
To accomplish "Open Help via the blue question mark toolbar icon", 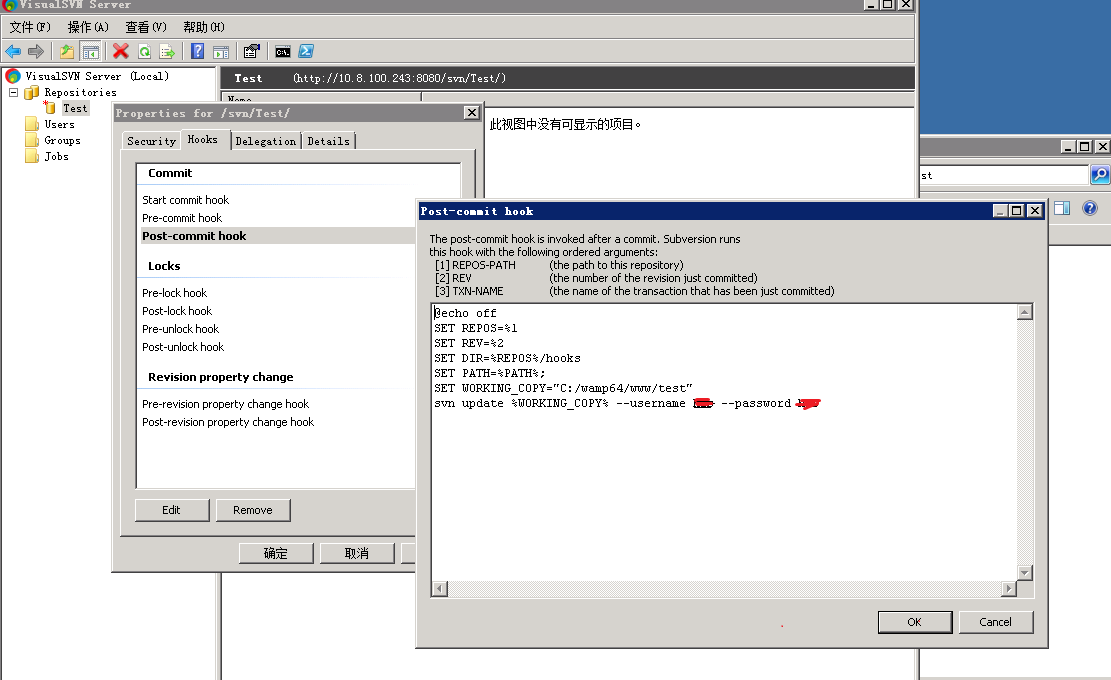I will coord(198,51).
